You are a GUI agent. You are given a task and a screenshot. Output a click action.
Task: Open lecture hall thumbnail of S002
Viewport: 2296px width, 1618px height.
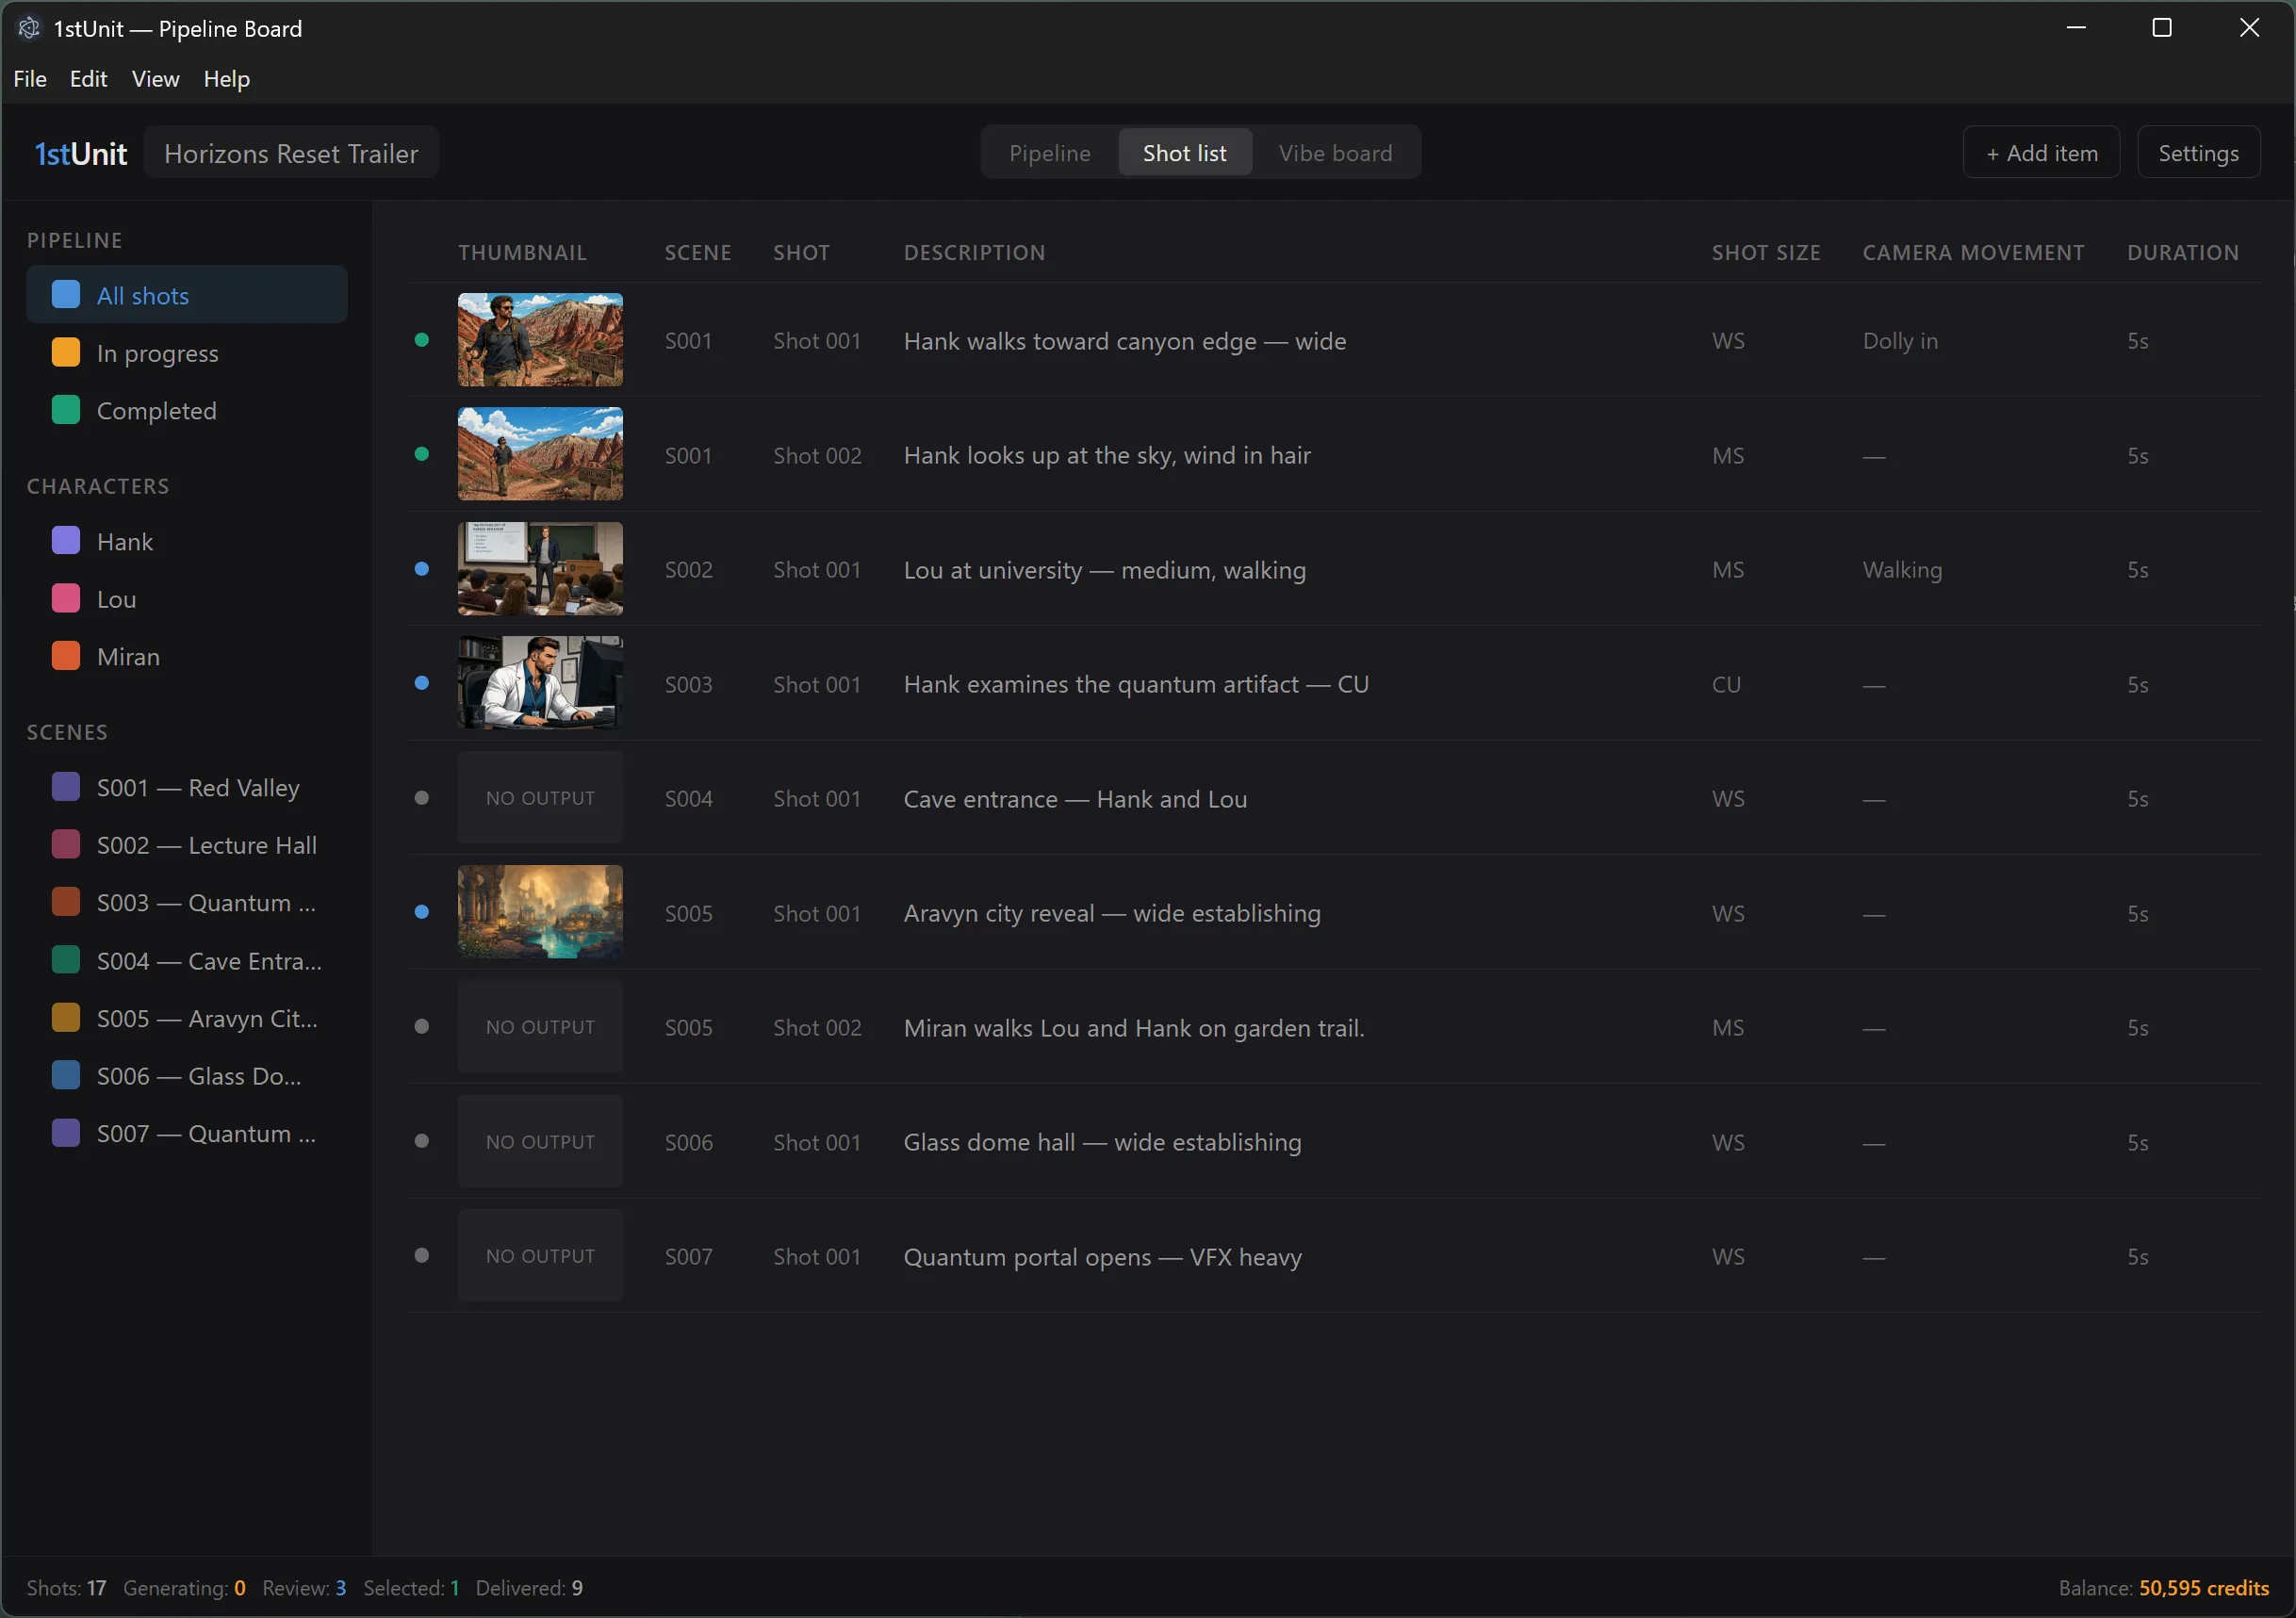point(540,569)
